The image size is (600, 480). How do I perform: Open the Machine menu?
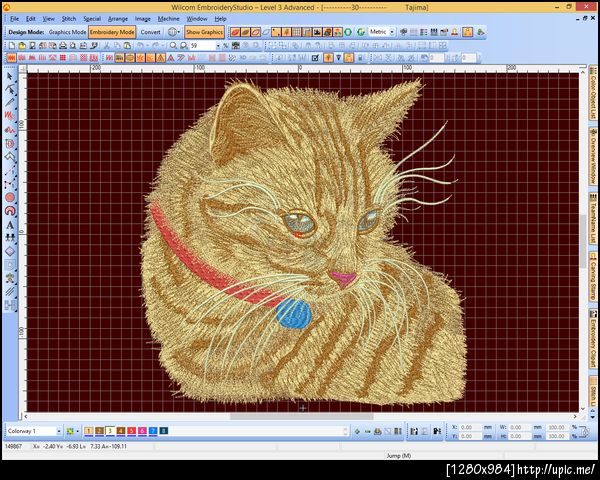pos(168,19)
